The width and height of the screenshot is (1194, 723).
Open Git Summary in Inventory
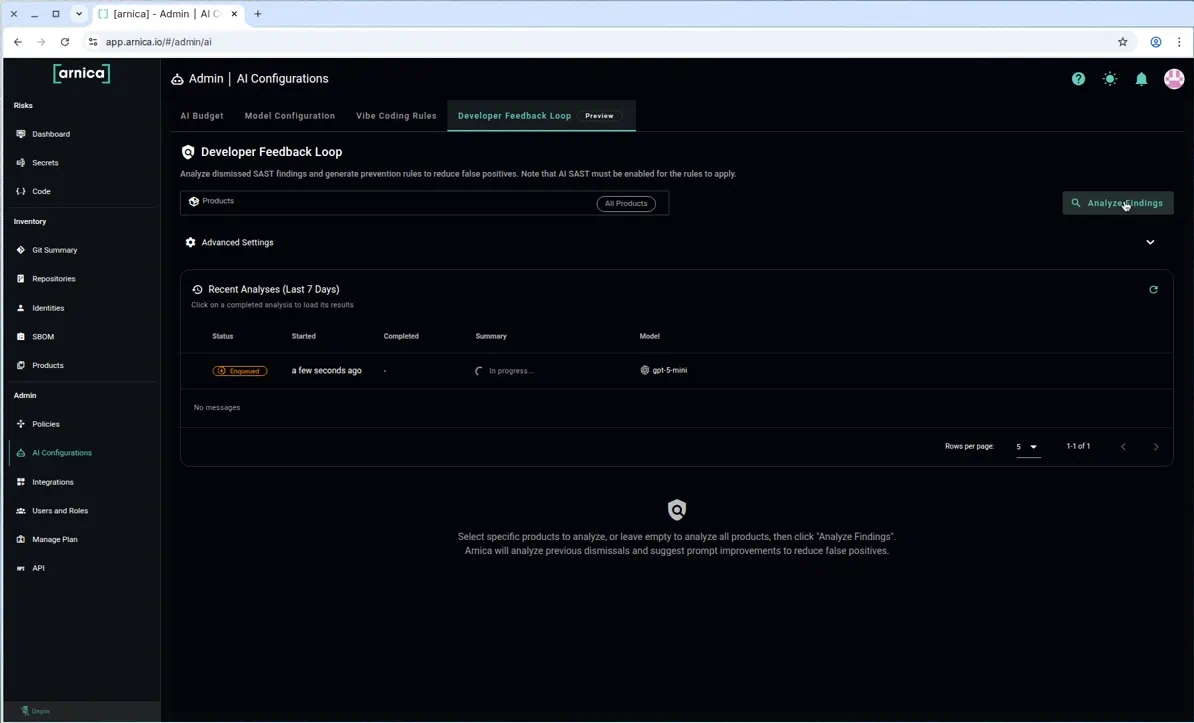coord(54,250)
